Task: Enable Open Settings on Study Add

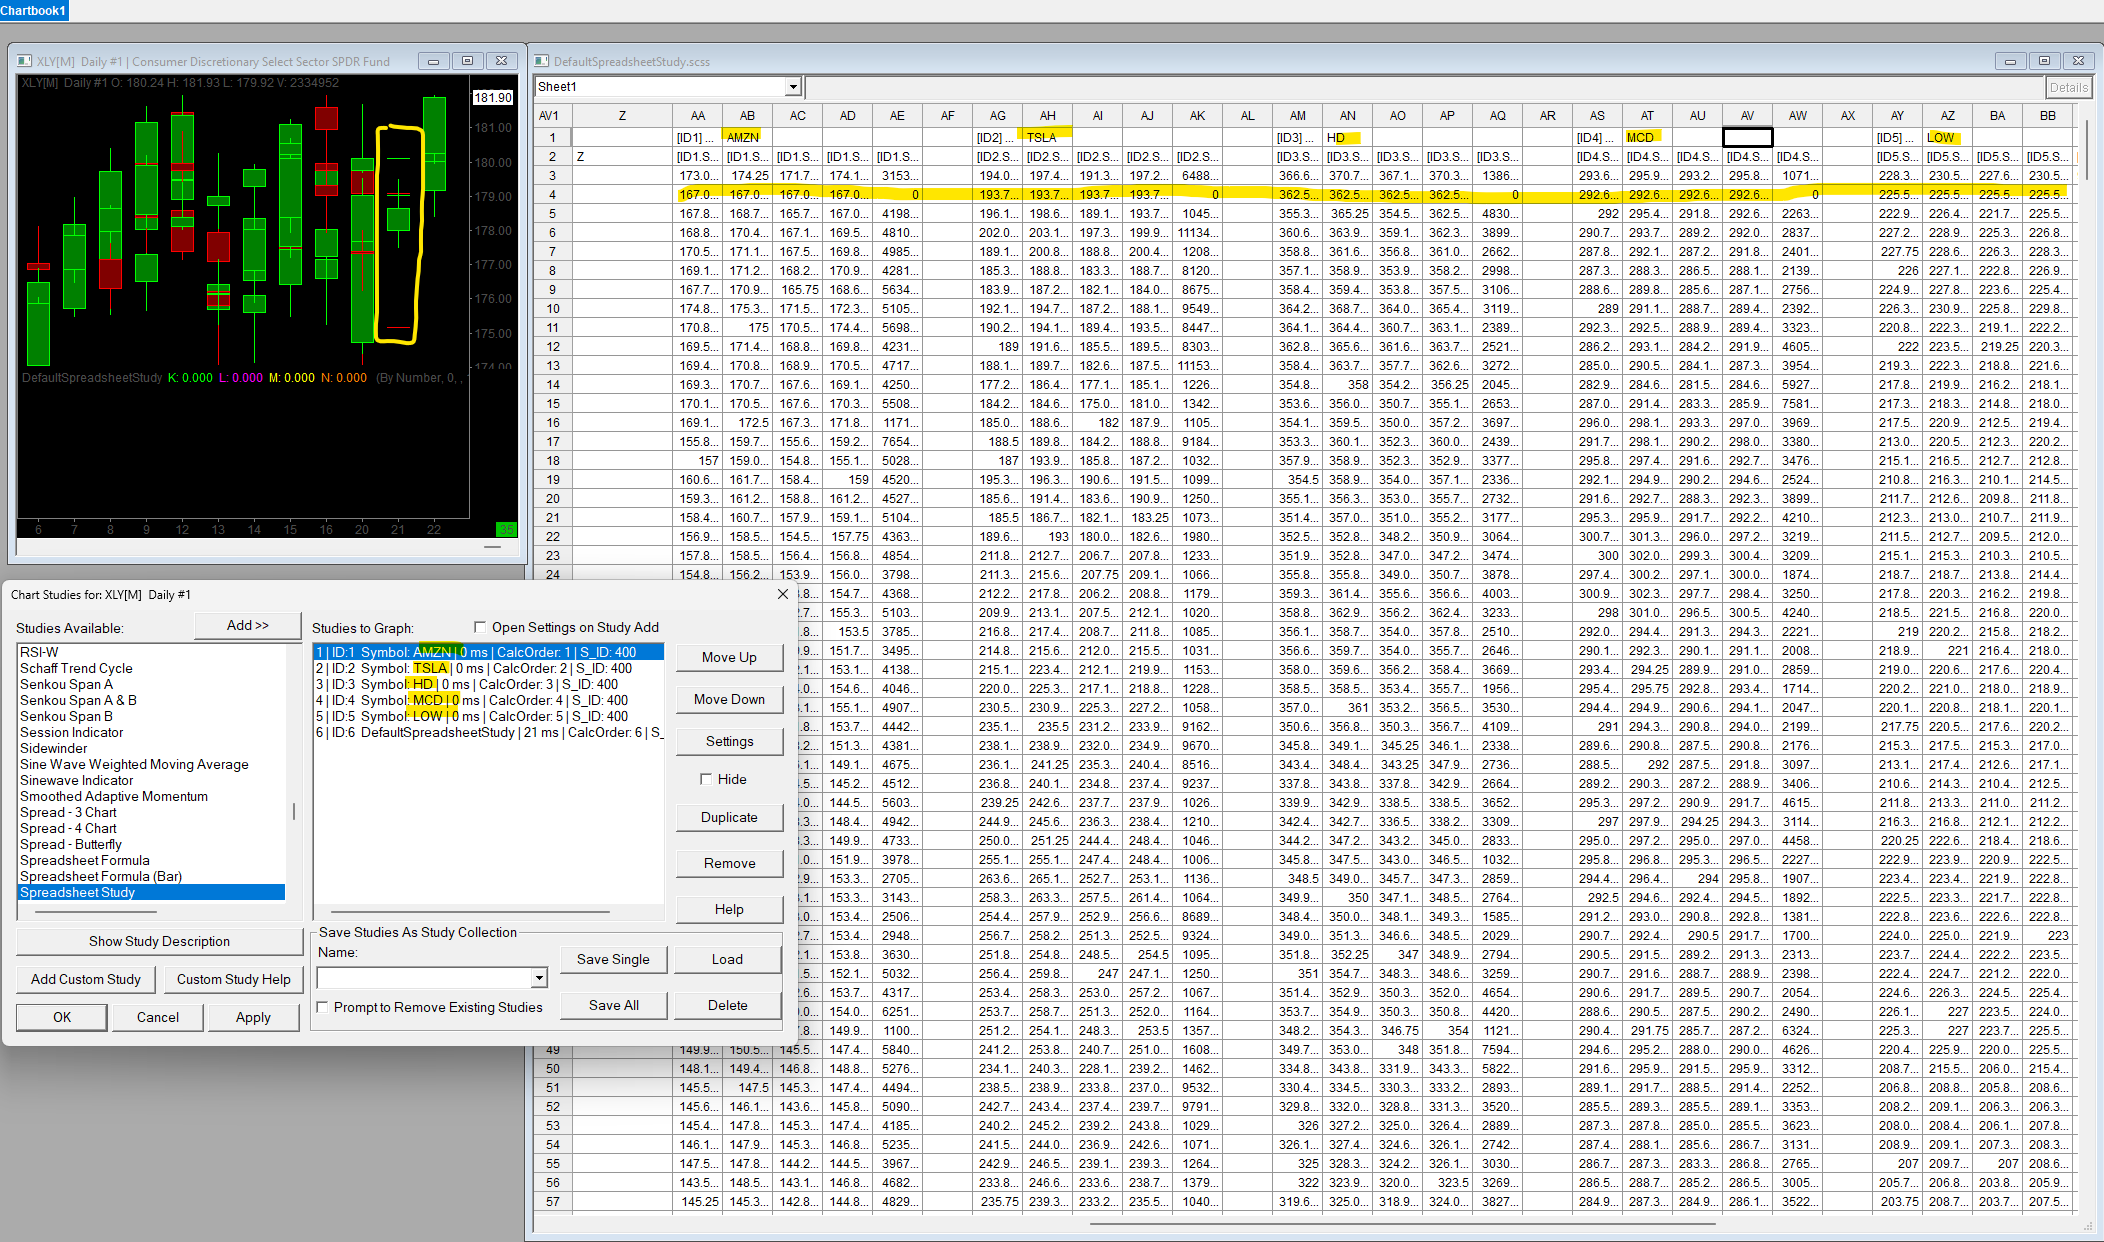Action: tap(480, 627)
